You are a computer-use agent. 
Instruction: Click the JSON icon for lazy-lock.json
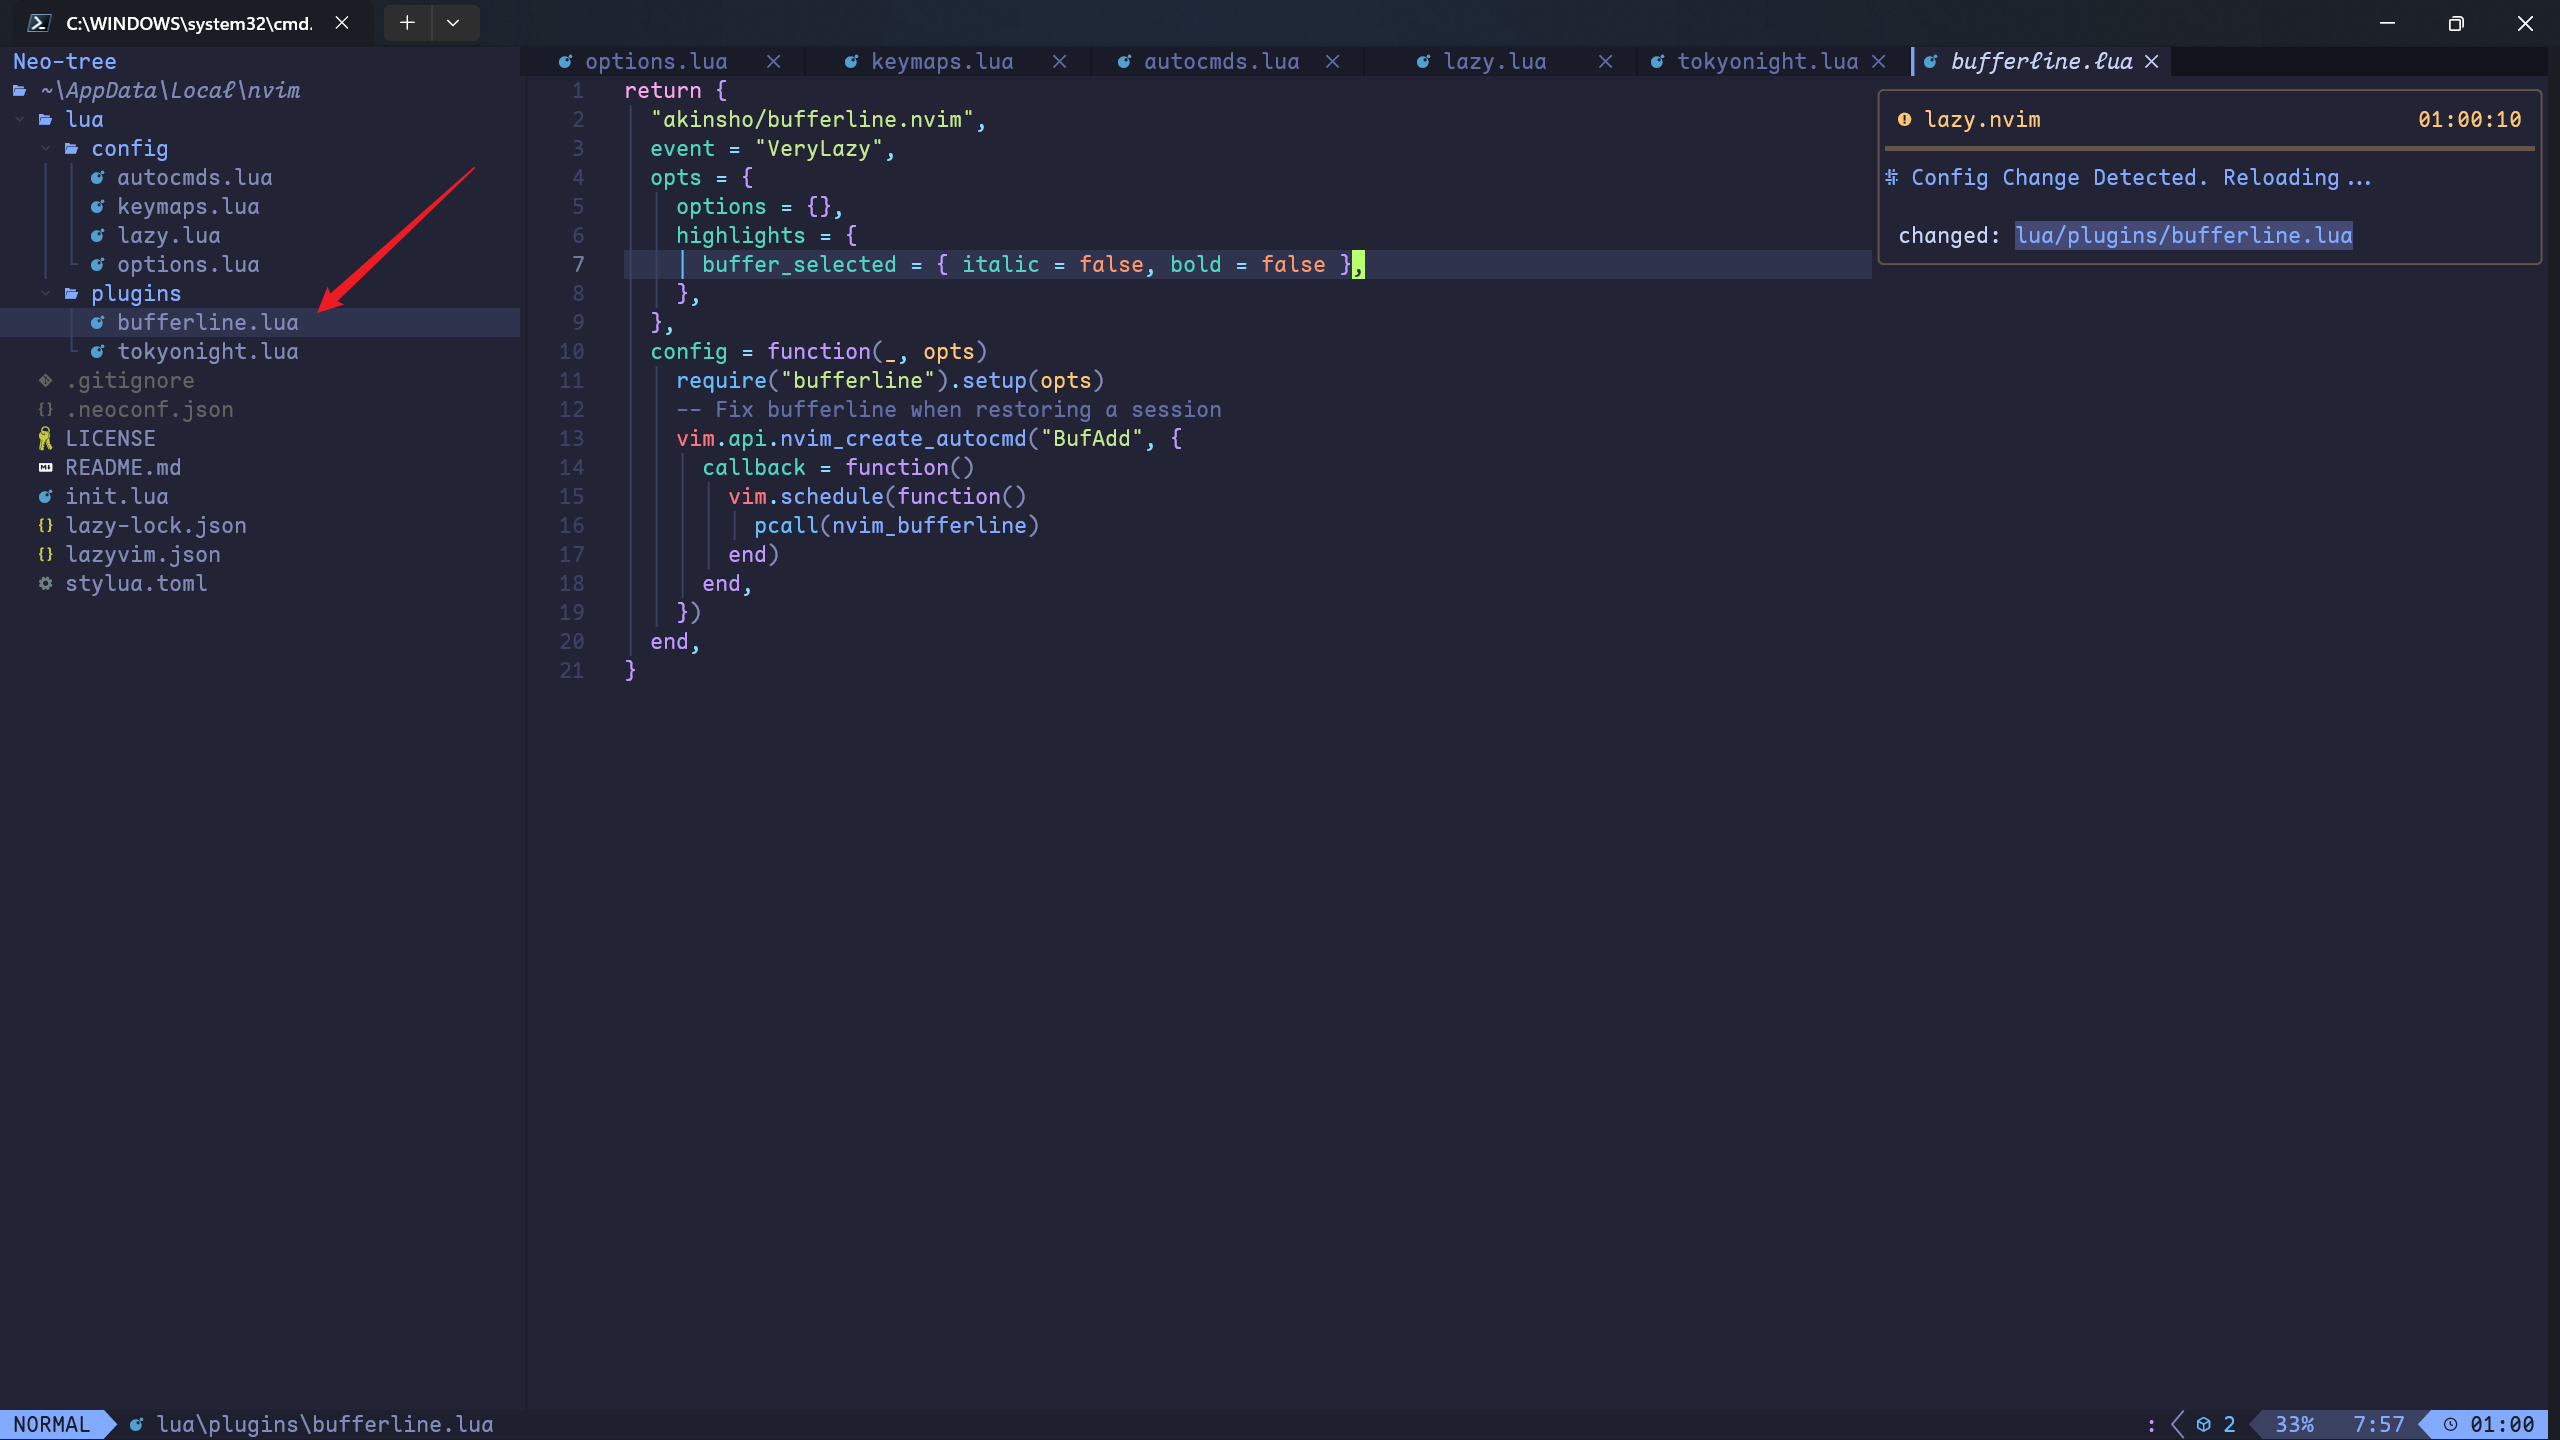coord(45,526)
